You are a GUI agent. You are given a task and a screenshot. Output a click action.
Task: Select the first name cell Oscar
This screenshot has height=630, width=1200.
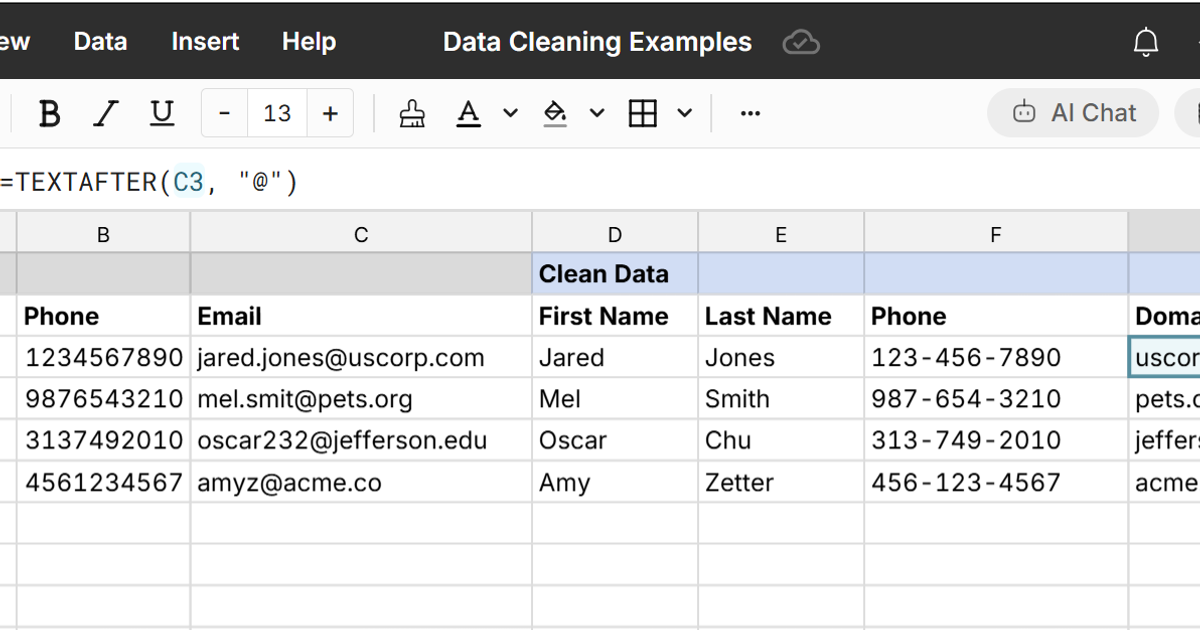[x=615, y=441]
